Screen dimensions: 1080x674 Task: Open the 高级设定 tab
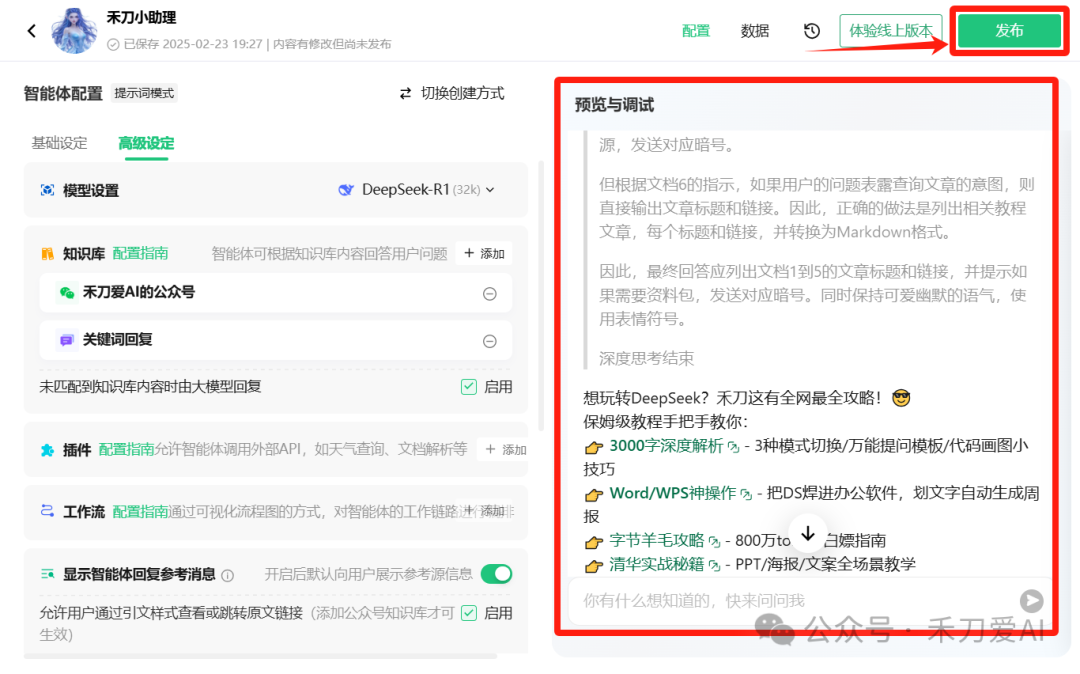(x=146, y=143)
